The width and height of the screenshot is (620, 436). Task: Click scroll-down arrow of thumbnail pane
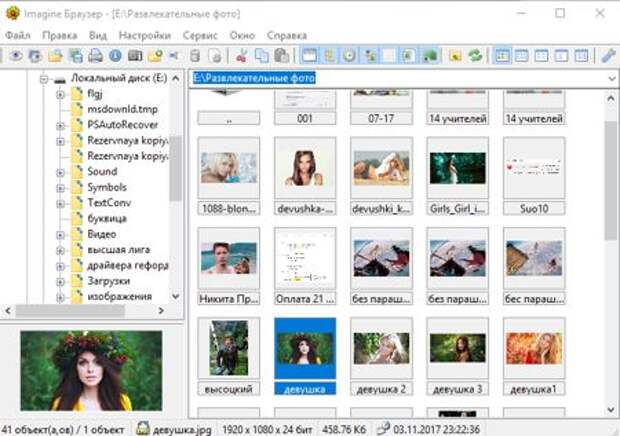tap(611, 409)
